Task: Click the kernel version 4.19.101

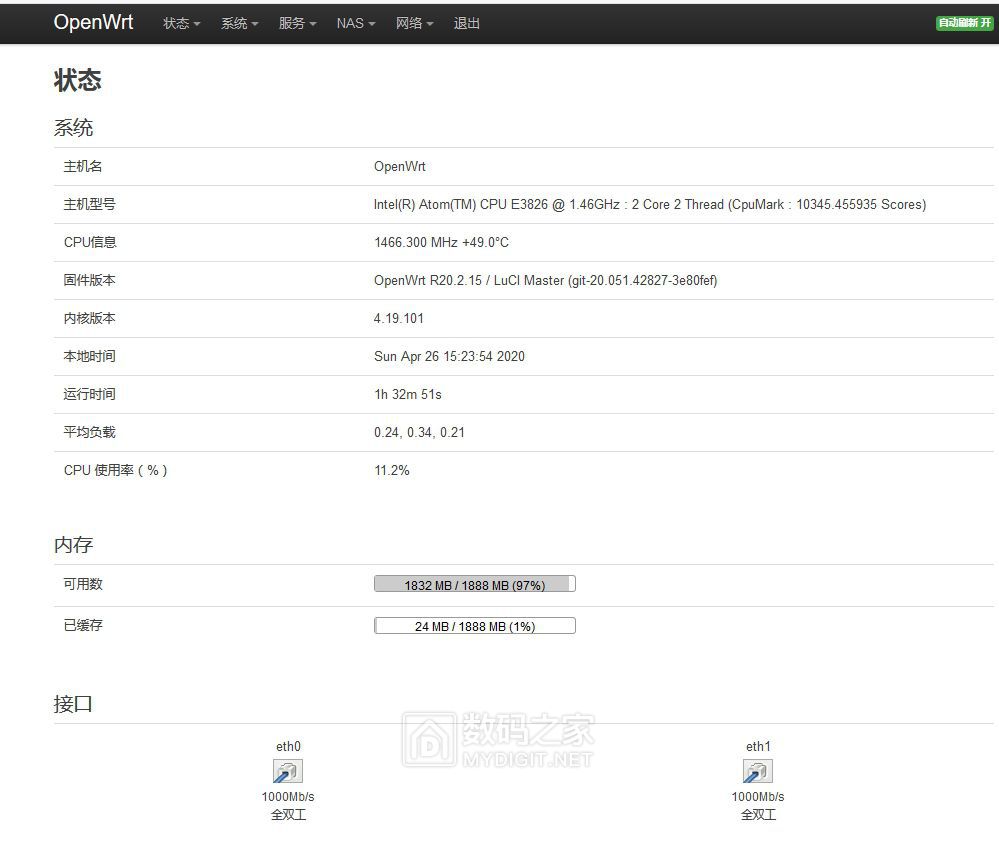Action: point(399,318)
